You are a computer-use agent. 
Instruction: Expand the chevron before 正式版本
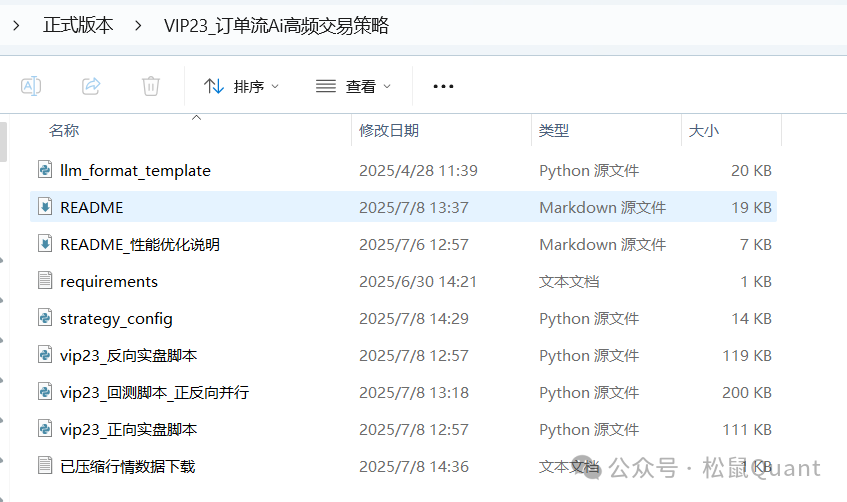pyautogui.click(x=16, y=25)
